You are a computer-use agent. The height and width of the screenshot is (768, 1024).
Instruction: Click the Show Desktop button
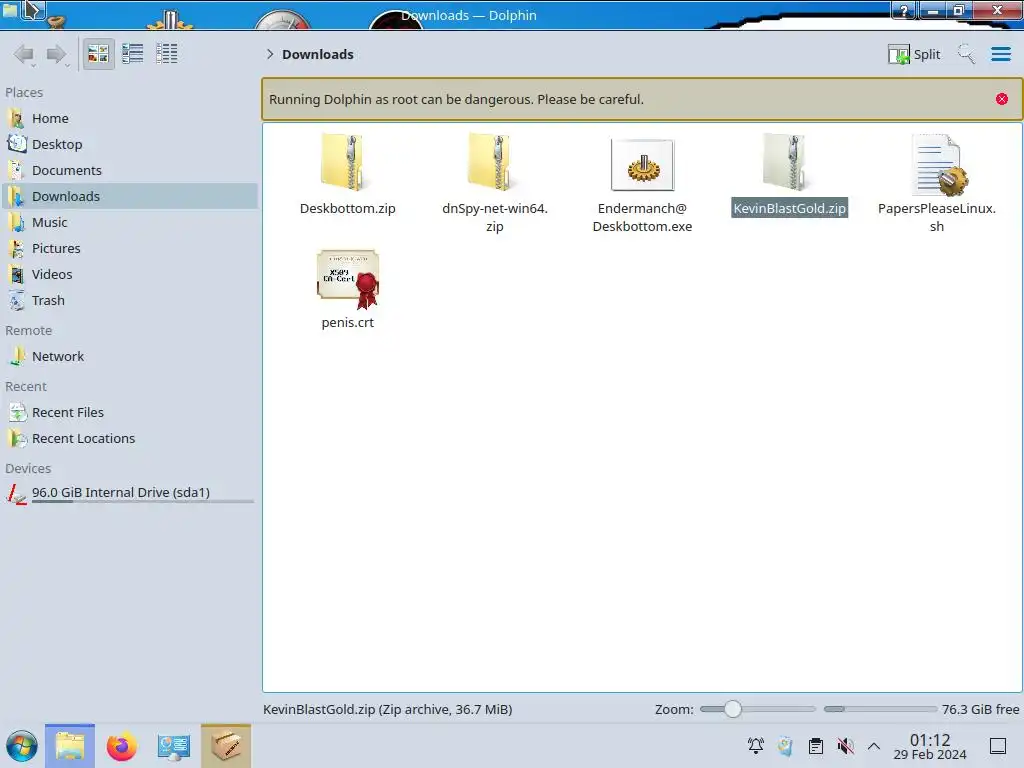pos(998,746)
